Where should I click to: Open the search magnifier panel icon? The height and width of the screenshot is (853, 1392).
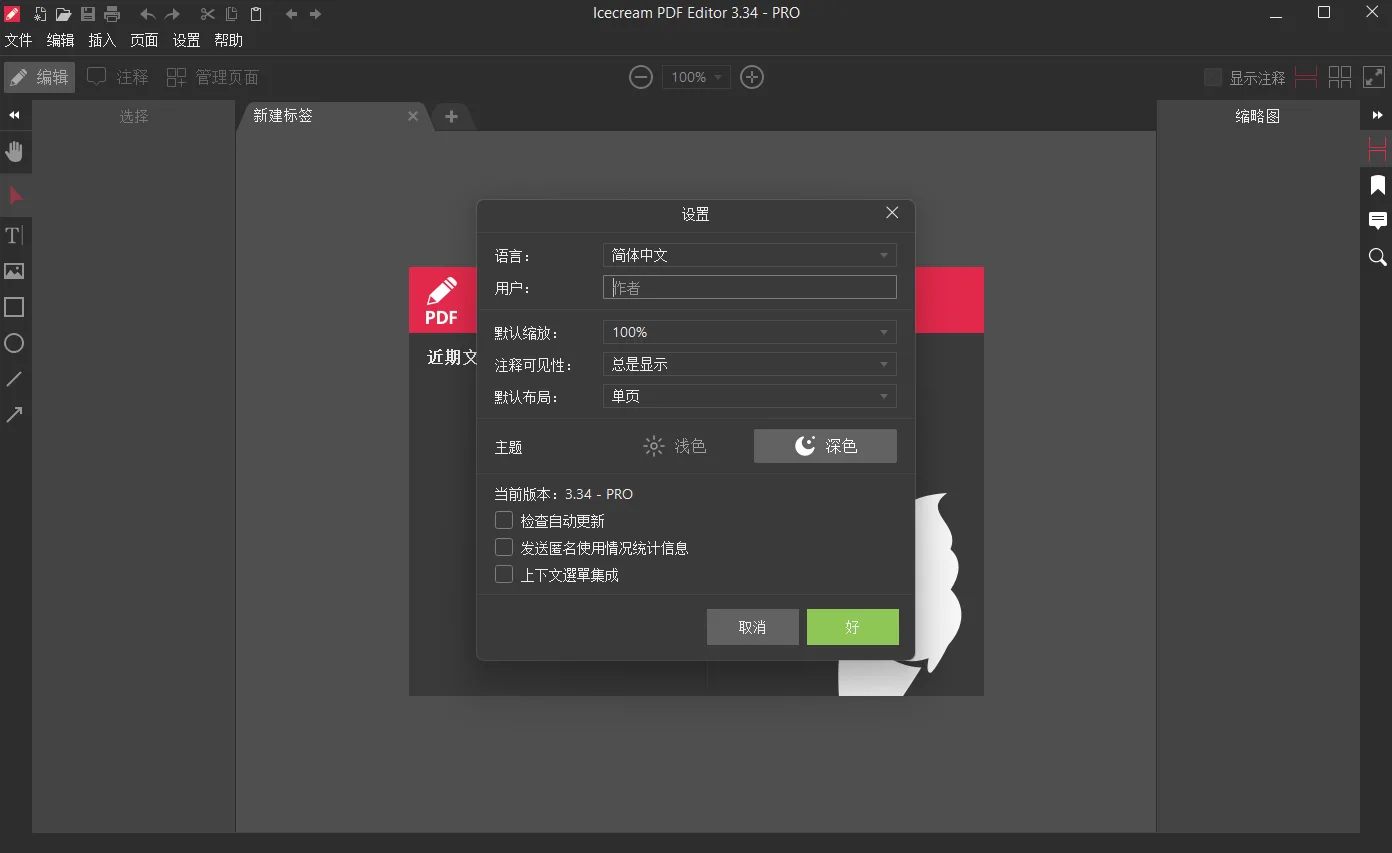1378,257
